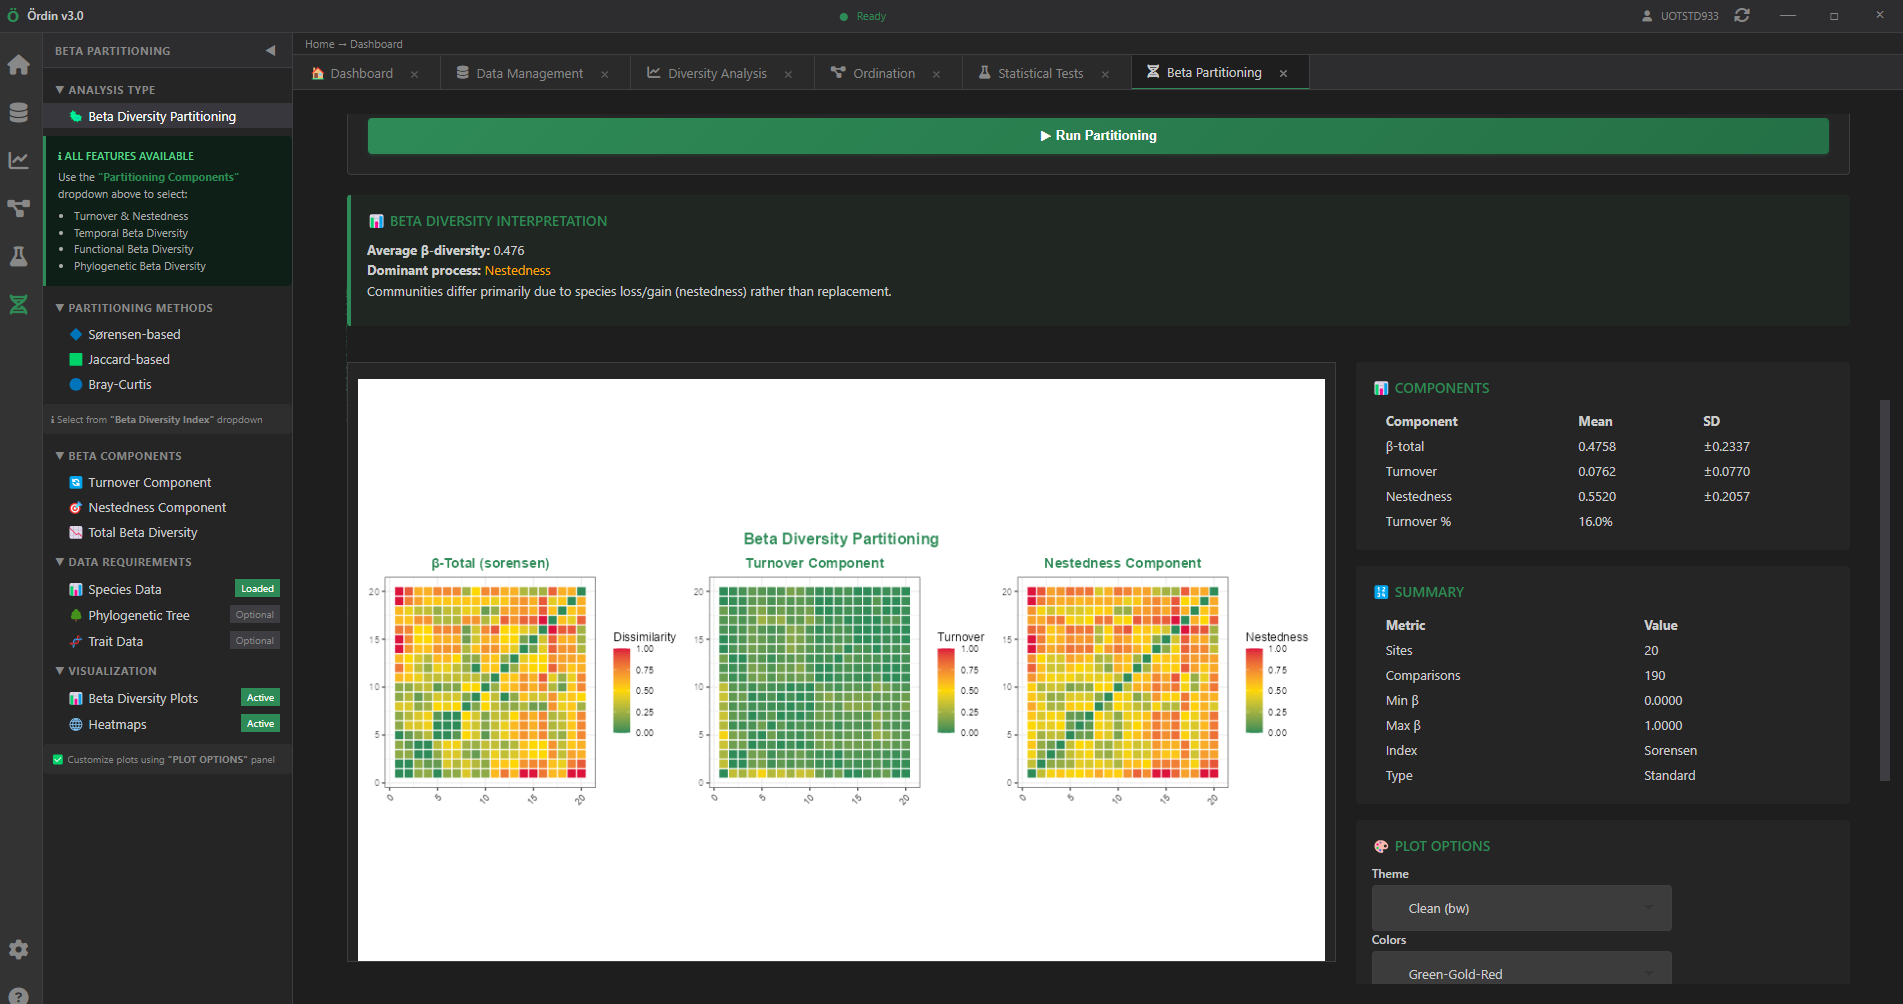Open the line chart sidebar icon
The image size is (1903, 1004).
click(x=19, y=161)
